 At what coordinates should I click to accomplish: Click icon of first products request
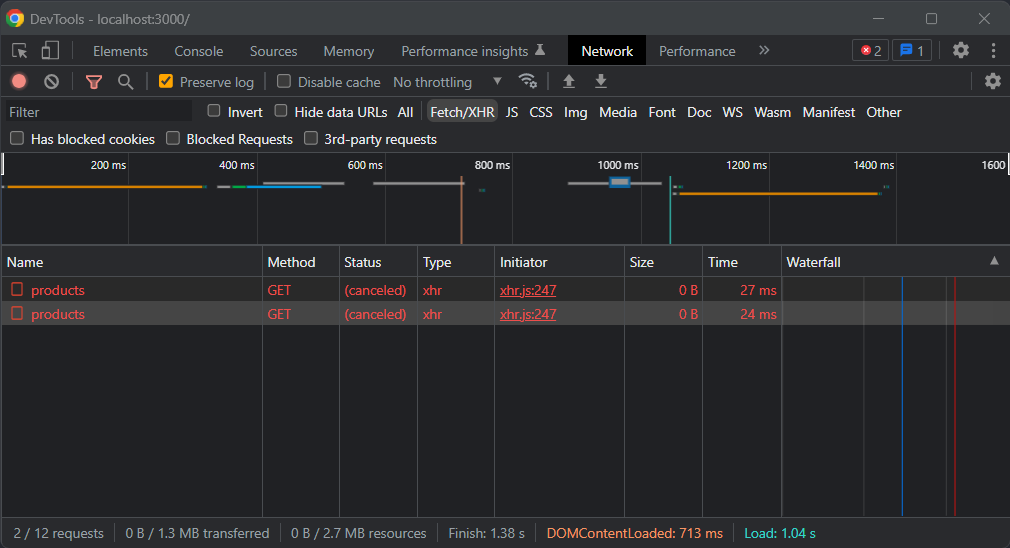(x=17, y=290)
